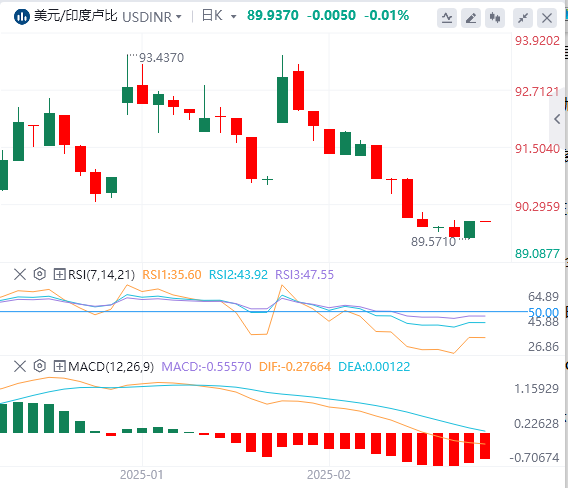
Task: Select the drawing pencil tool
Action: pyautogui.click(x=471, y=18)
